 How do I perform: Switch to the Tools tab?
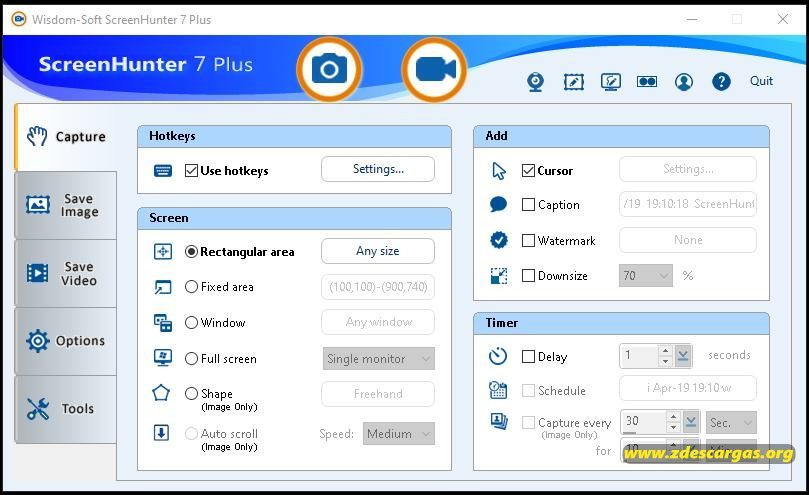[66, 409]
